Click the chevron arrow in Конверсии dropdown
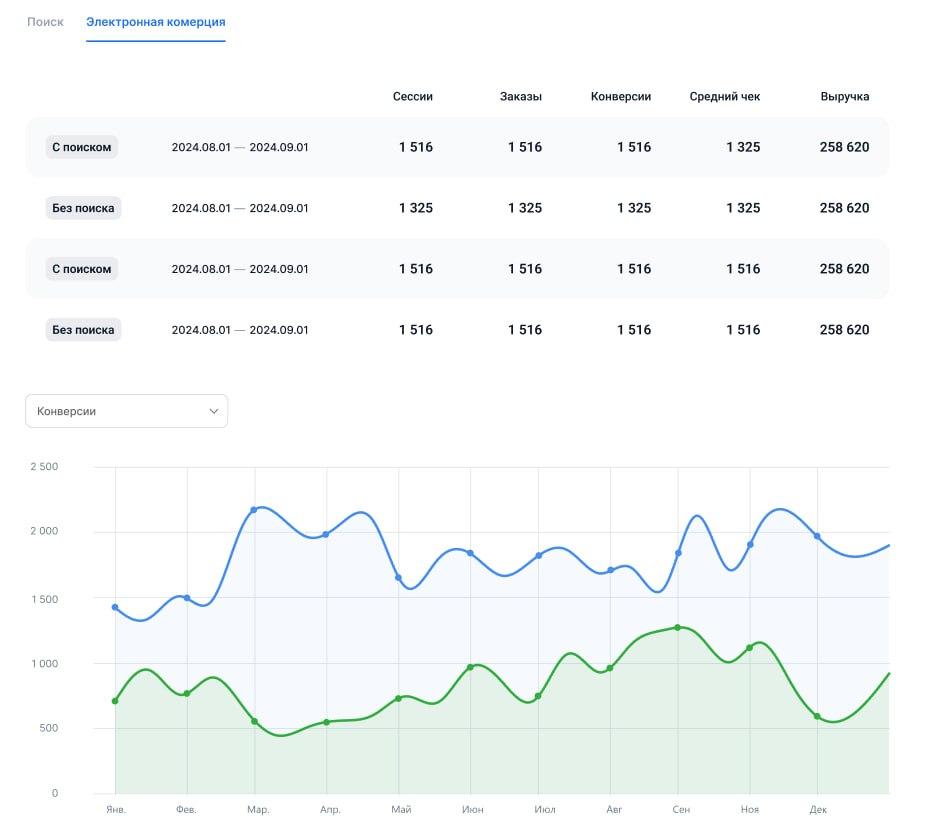 click(214, 411)
